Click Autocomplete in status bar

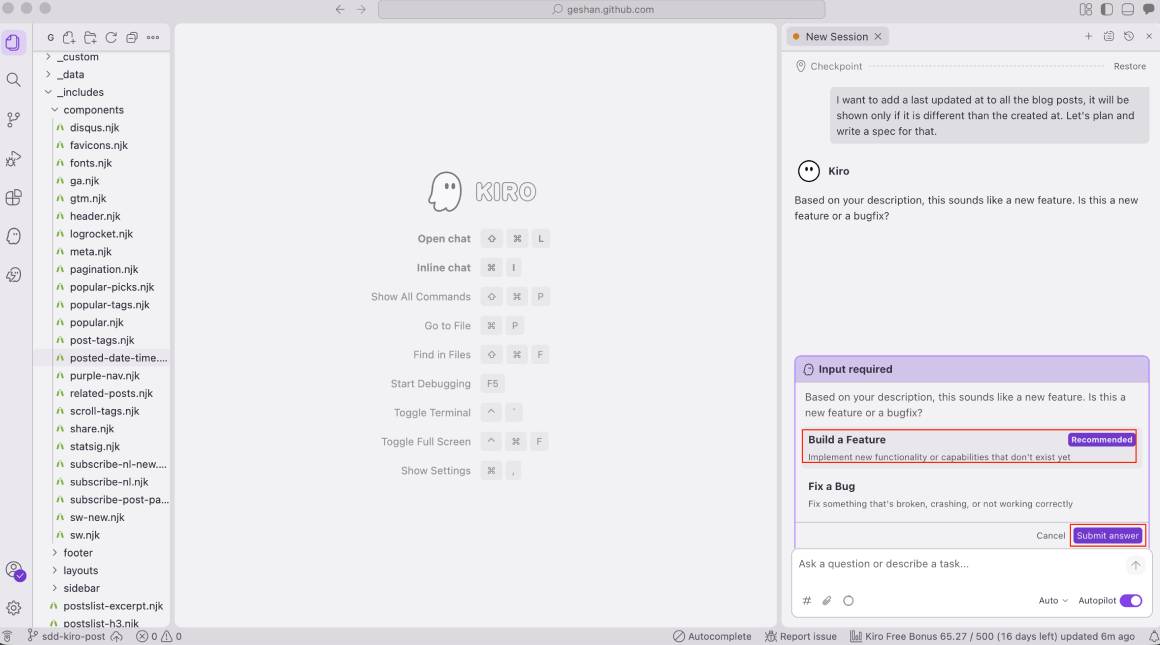point(712,636)
